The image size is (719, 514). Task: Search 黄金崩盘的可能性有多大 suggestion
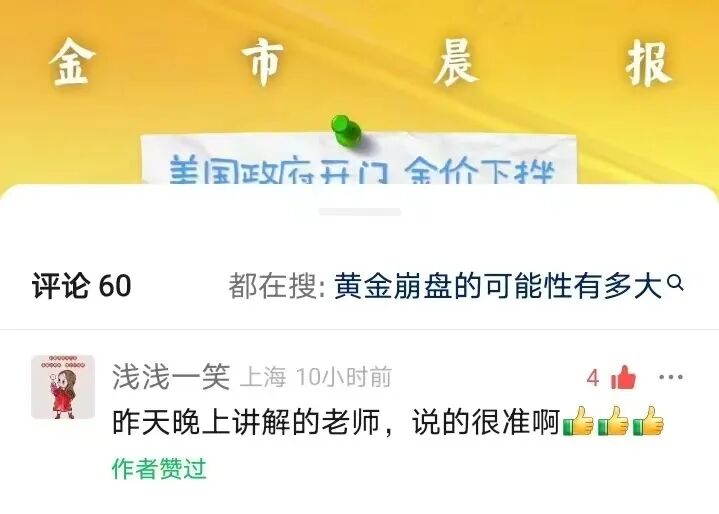coord(498,285)
